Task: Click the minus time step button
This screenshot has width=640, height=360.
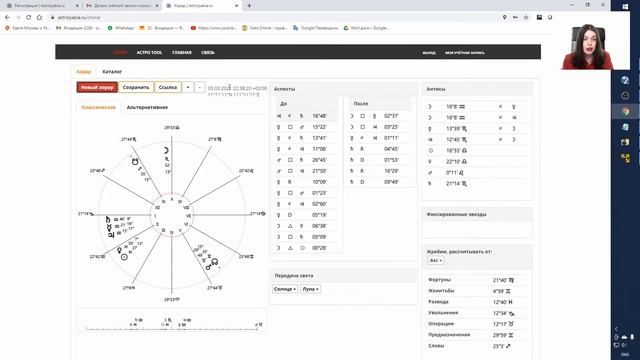Action: click(200, 87)
